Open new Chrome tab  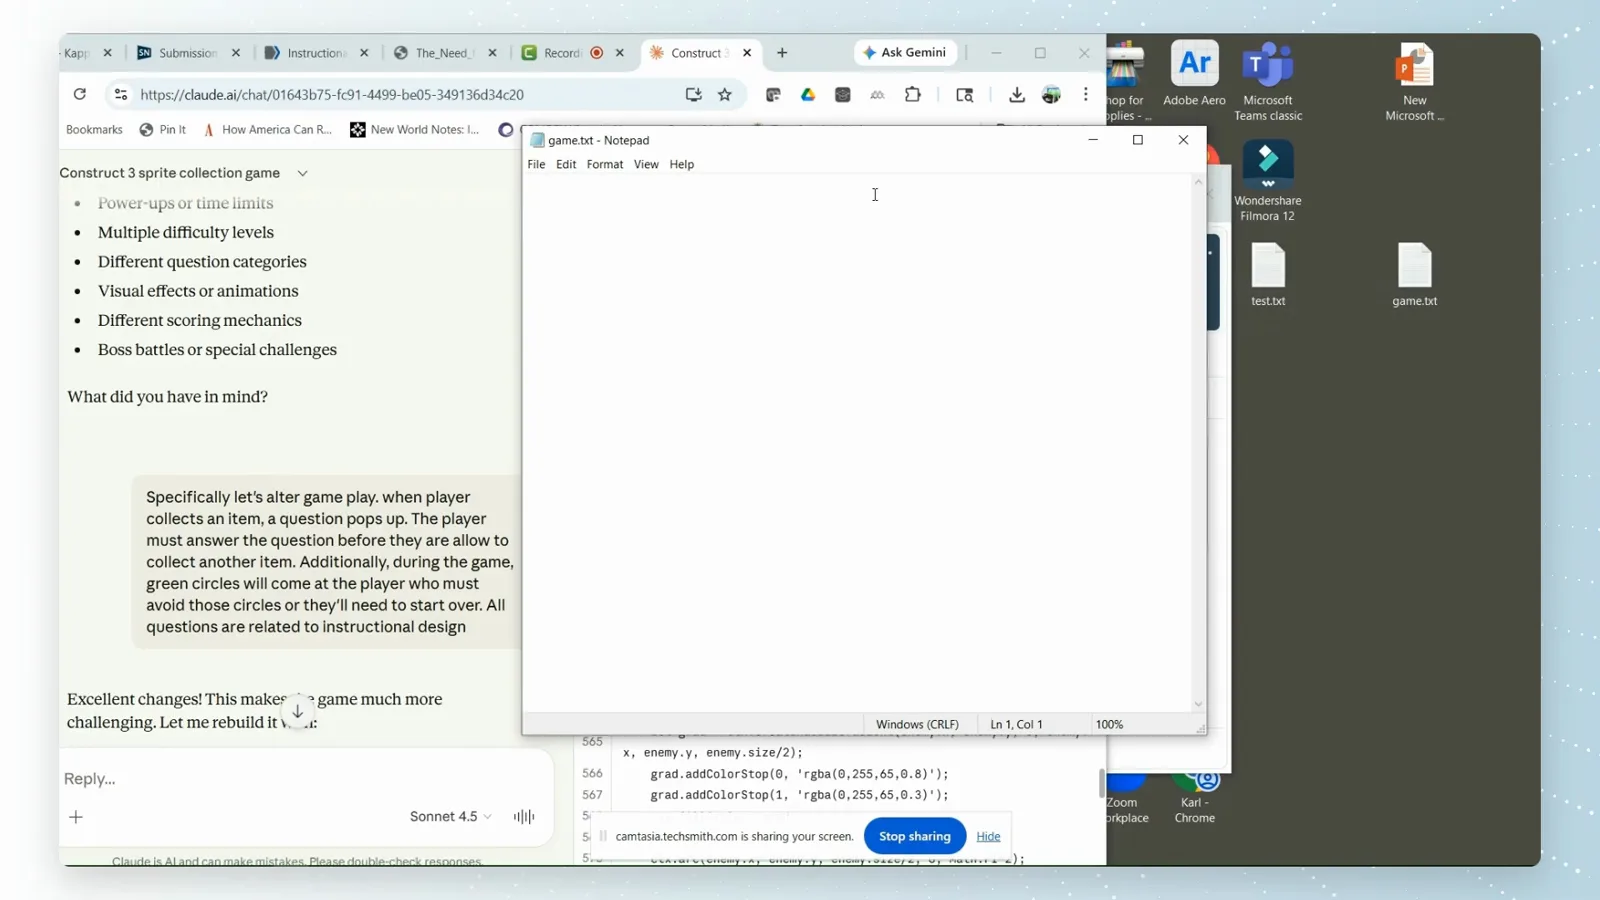[x=782, y=53]
